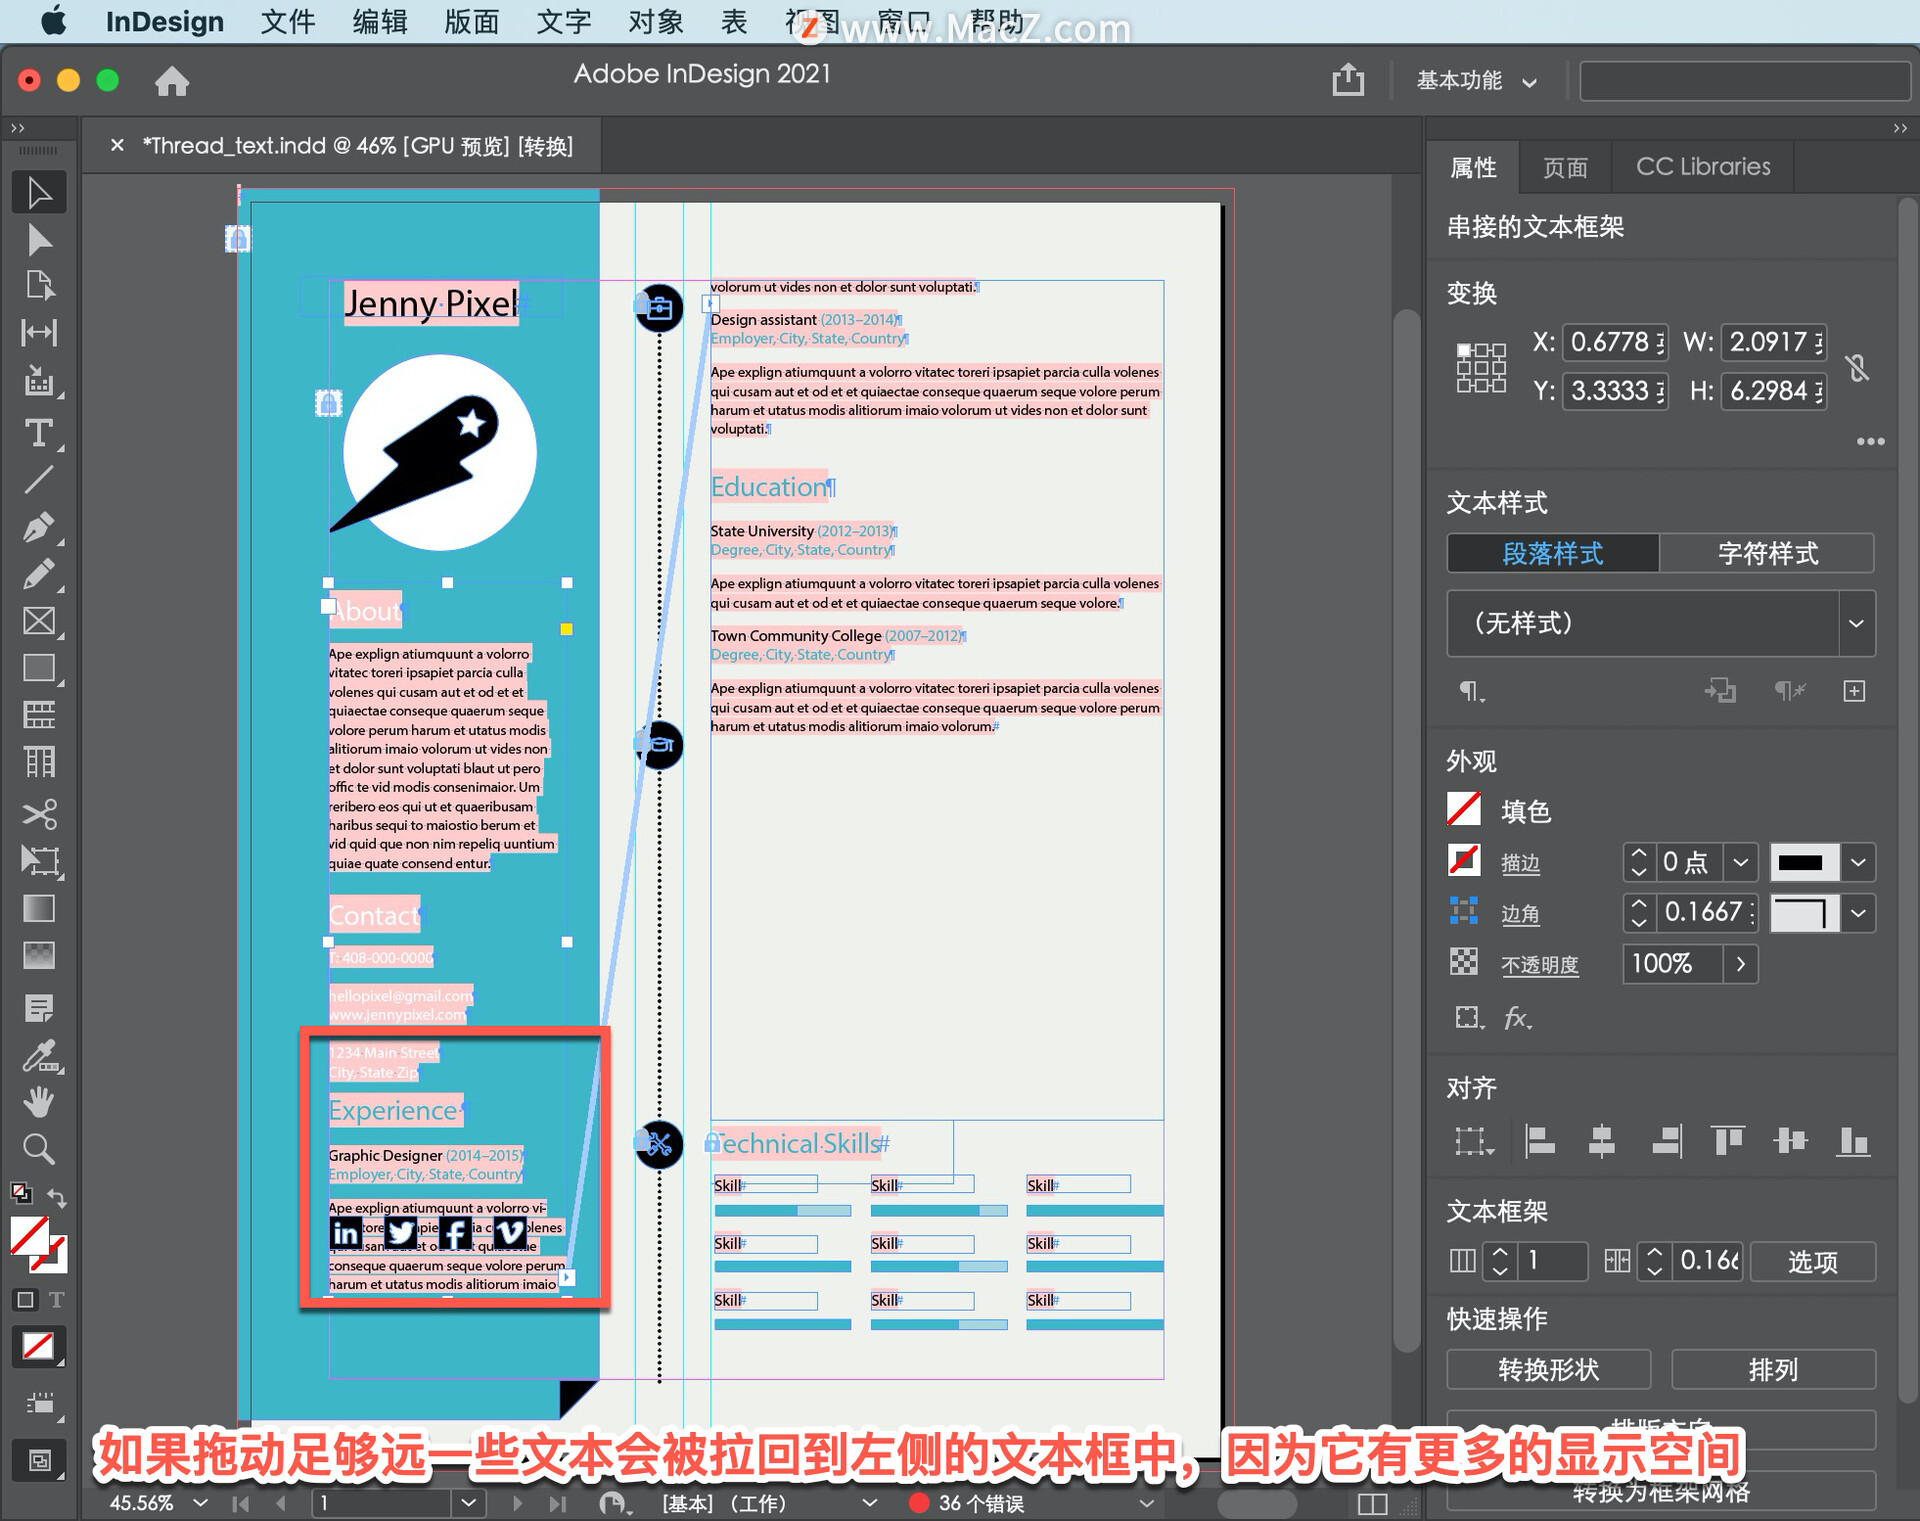Click the 转换形状 button
Screen dimensions: 1920x1521
click(1548, 1369)
